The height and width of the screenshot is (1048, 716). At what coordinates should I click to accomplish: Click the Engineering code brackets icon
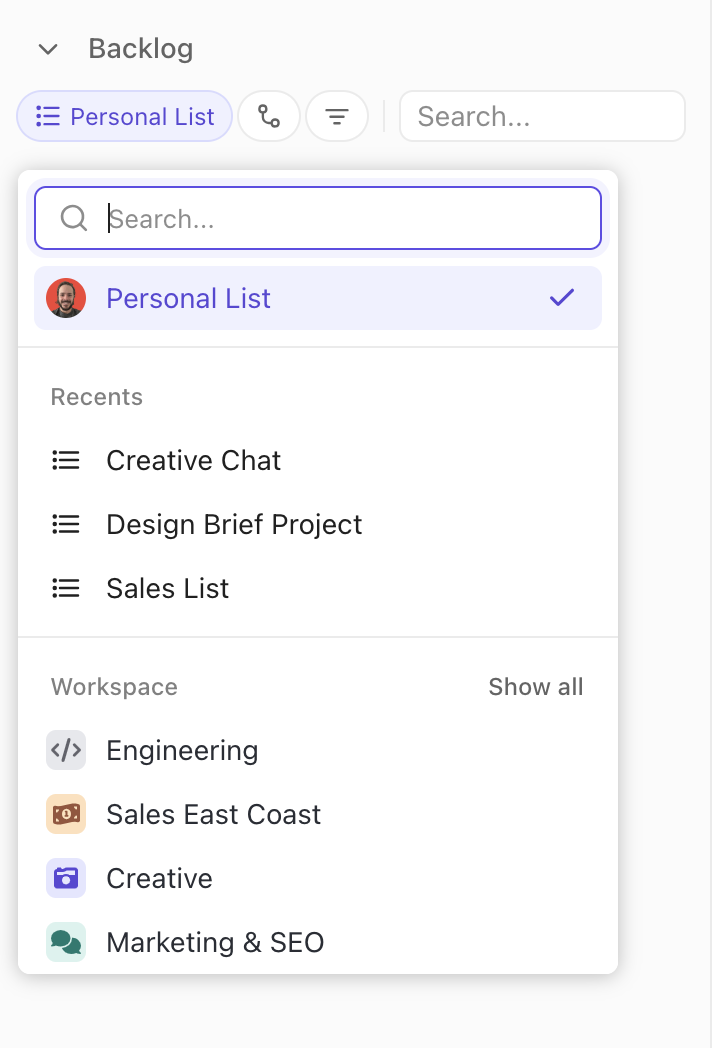pyautogui.click(x=66, y=750)
